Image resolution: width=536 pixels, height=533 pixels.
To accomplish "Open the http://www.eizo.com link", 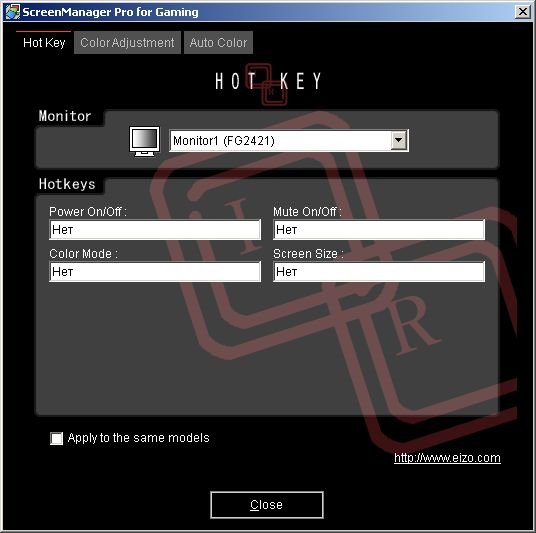I will pos(447,457).
